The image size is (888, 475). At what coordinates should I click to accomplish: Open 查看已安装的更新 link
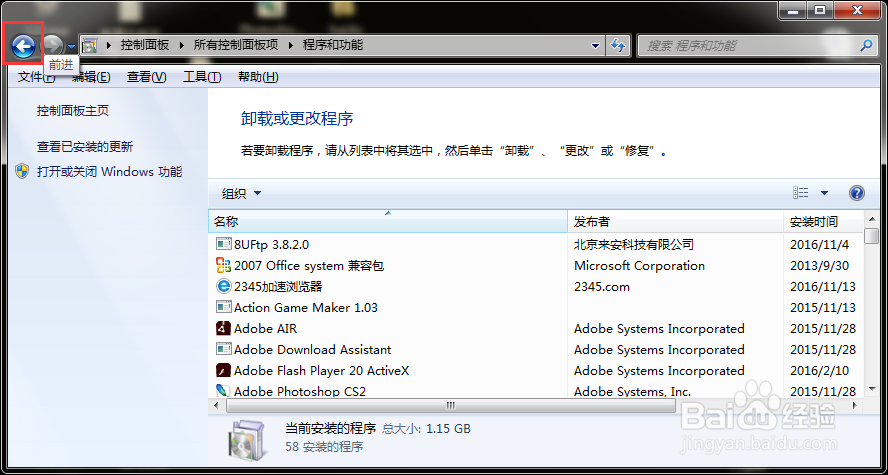(85, 147)
